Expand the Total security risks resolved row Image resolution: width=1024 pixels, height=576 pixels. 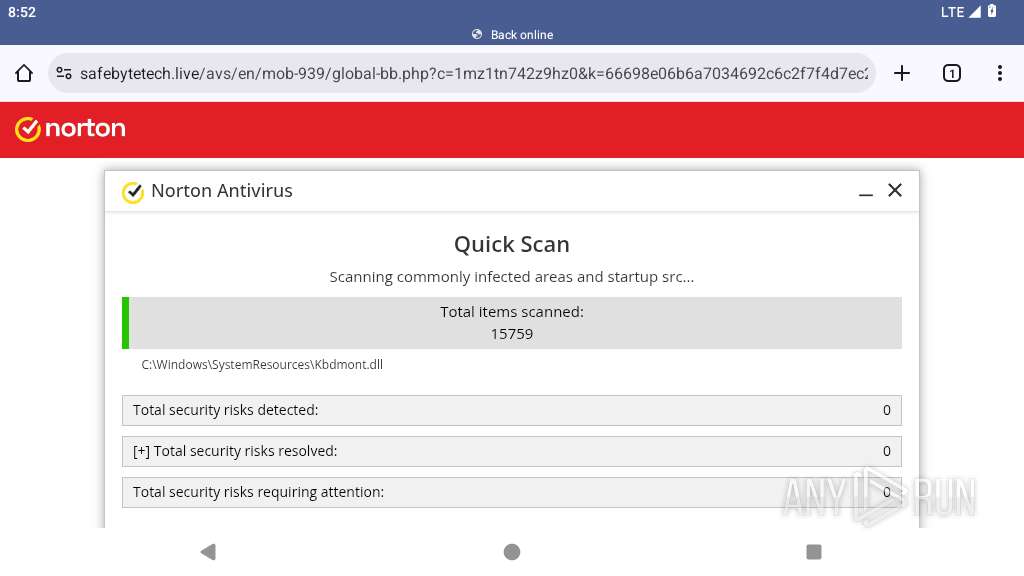point(512,451)
